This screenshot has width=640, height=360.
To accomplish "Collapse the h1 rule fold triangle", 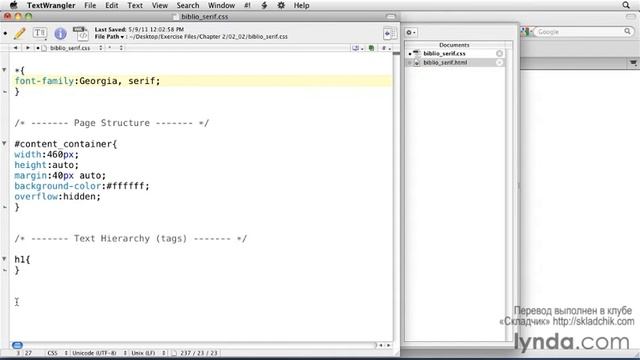I will 4,259.
